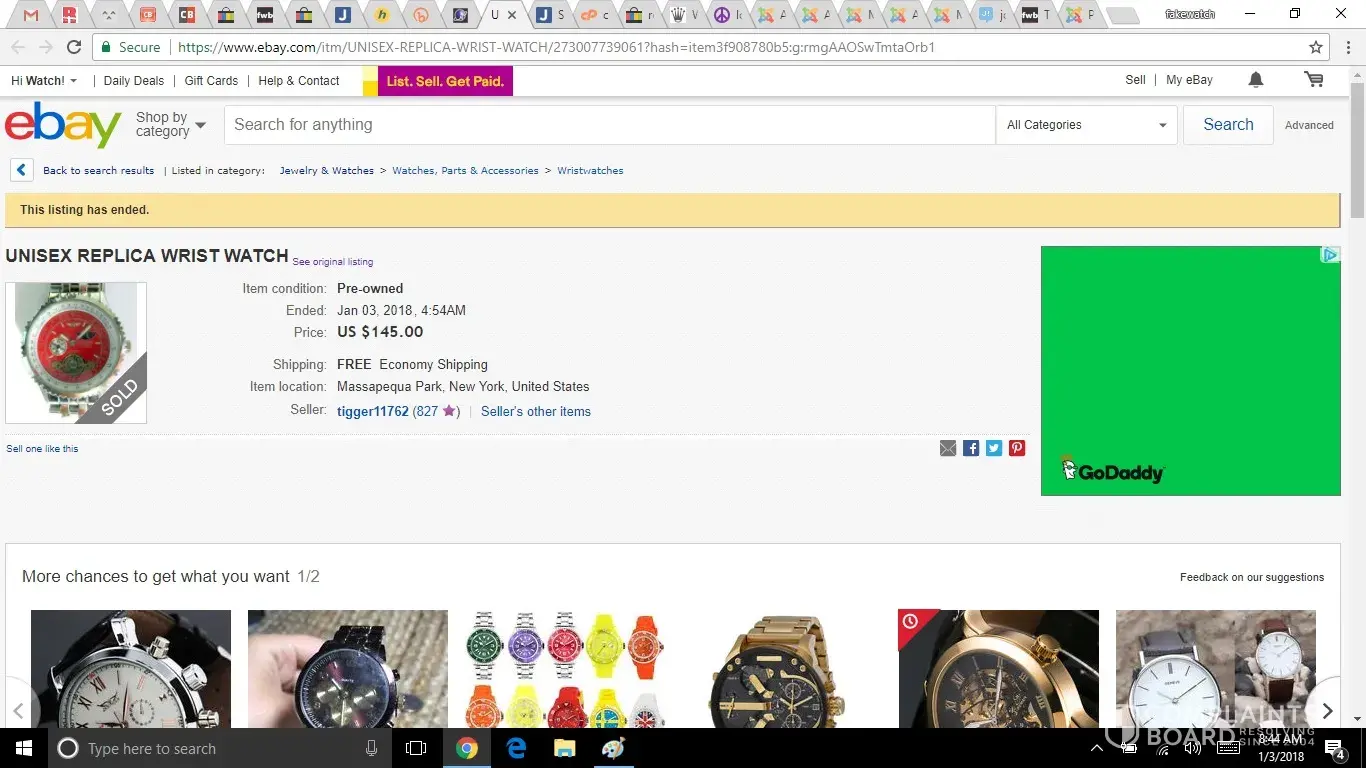Open Watches, Parts & Accessories category
This screenshot has width=1366, height=768.
[x=465, y=171]
